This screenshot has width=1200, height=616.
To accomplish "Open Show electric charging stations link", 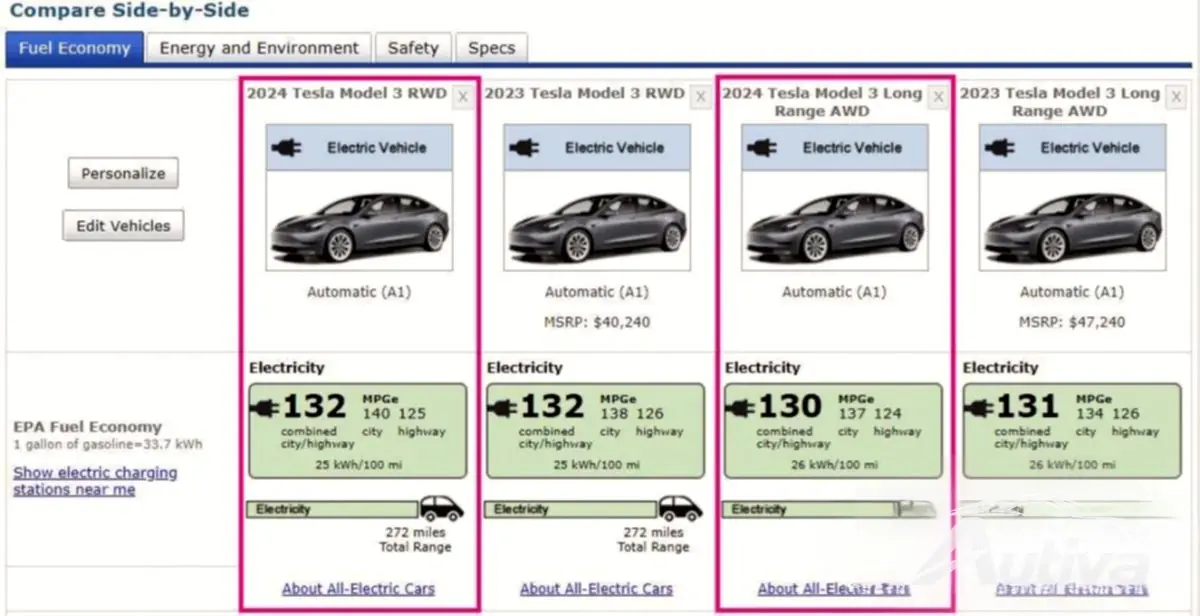I will (x=95, y=481).
